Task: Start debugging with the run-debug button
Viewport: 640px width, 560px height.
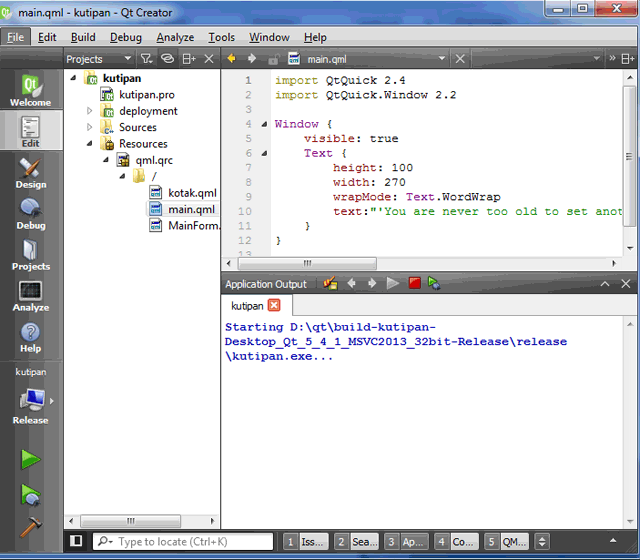Action: pyautogui.click(x=31, y=494)
